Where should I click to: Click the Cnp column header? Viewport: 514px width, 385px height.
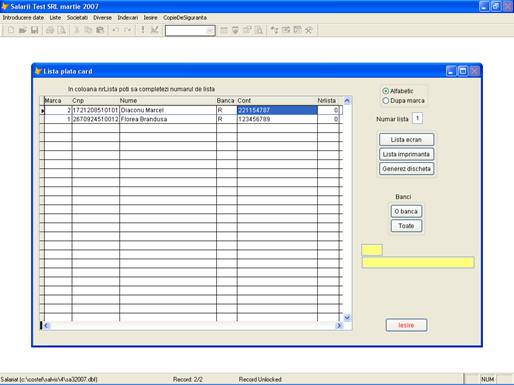tap(96, 100)
